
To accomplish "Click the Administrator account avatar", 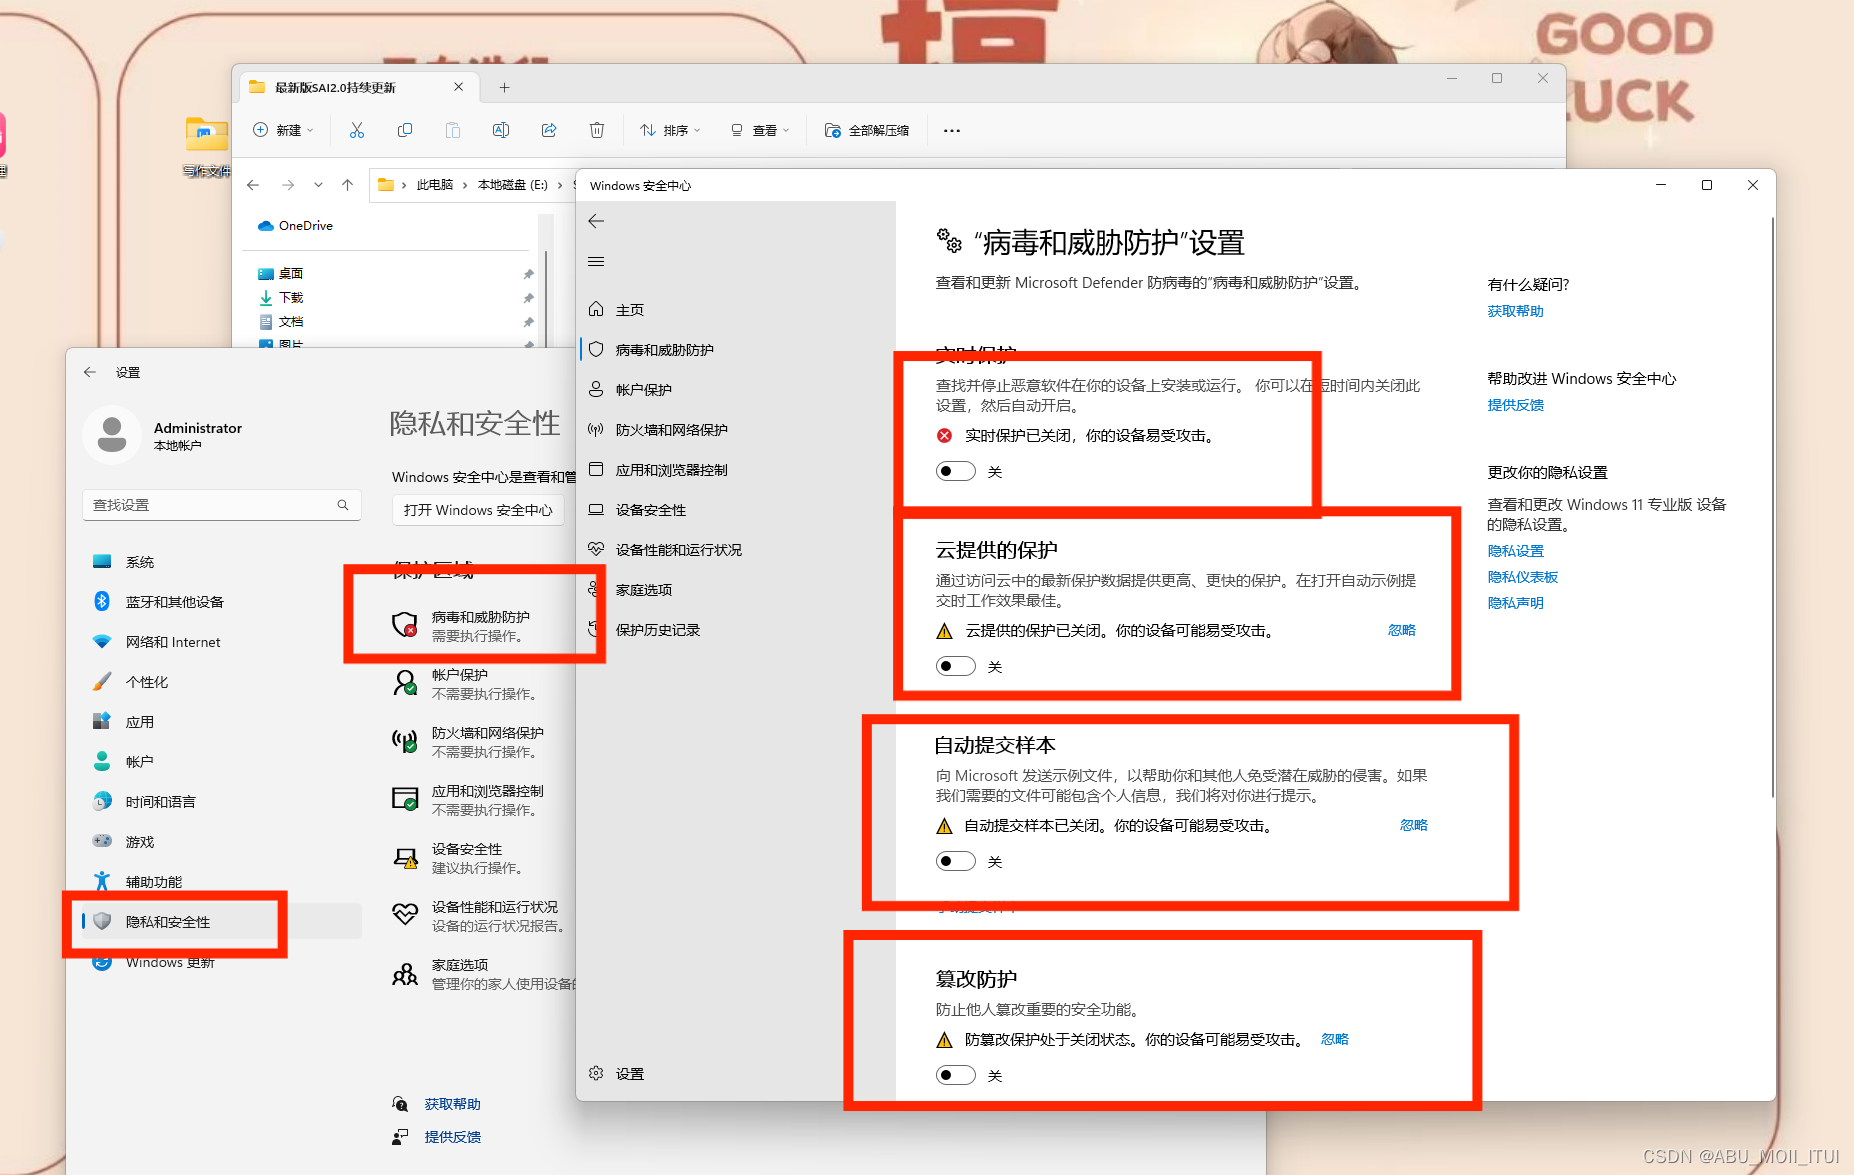I will tap(112, 435).
